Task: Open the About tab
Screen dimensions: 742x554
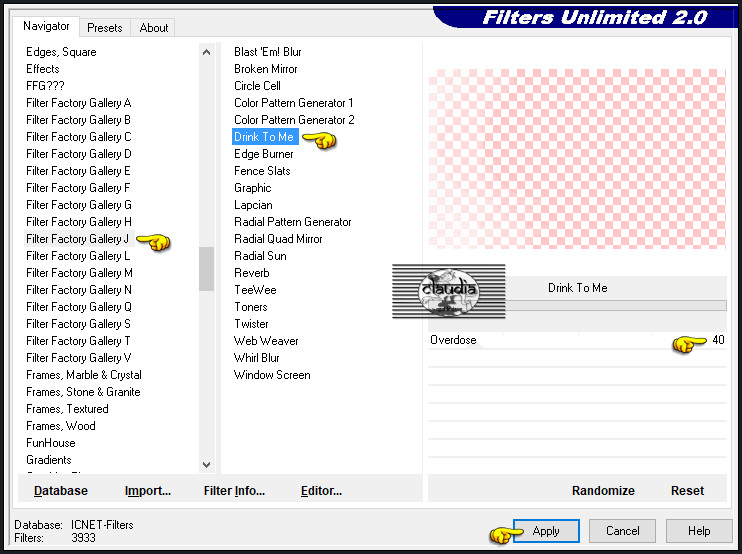Action: coord(153,28)
